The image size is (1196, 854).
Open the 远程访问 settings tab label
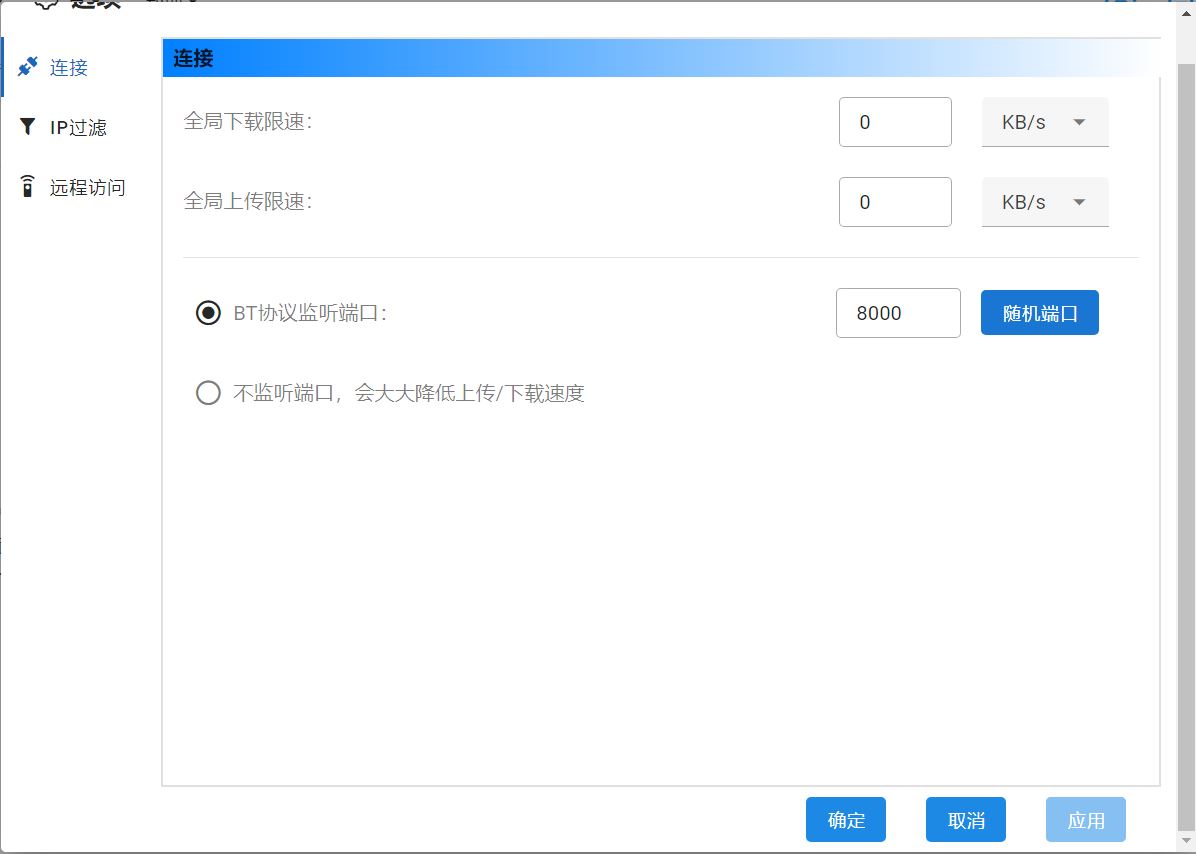coord(87,187)
